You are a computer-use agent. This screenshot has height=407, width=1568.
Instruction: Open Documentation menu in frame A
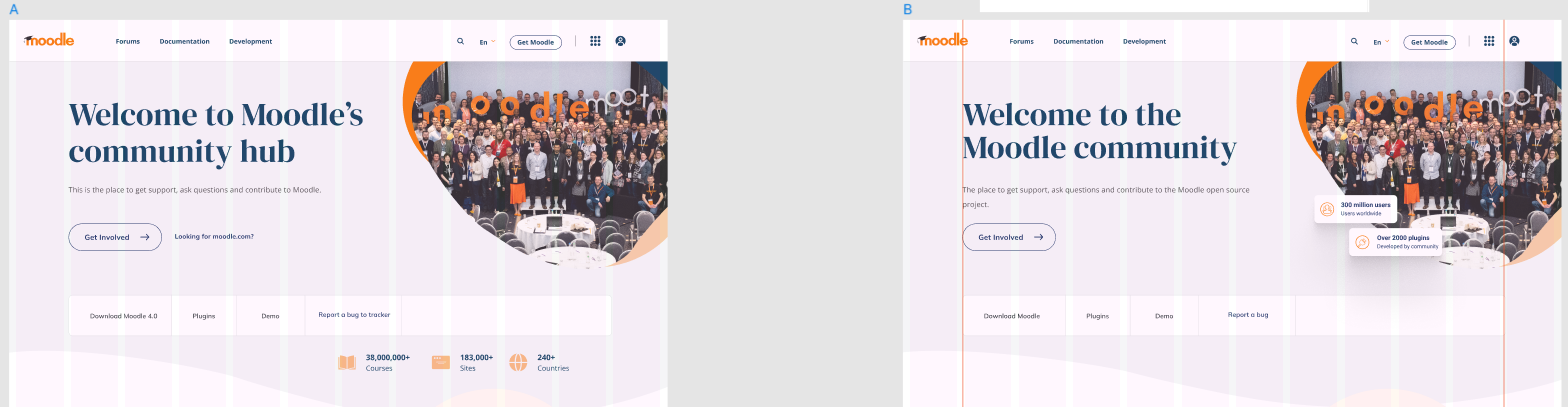click(x=185, y=42)
